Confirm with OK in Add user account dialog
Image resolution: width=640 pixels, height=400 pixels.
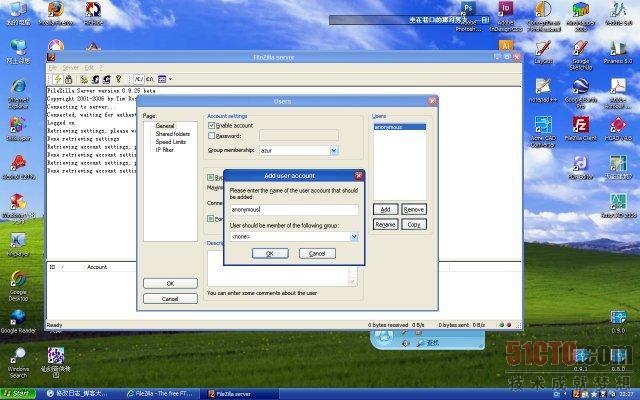coord(270,253)
